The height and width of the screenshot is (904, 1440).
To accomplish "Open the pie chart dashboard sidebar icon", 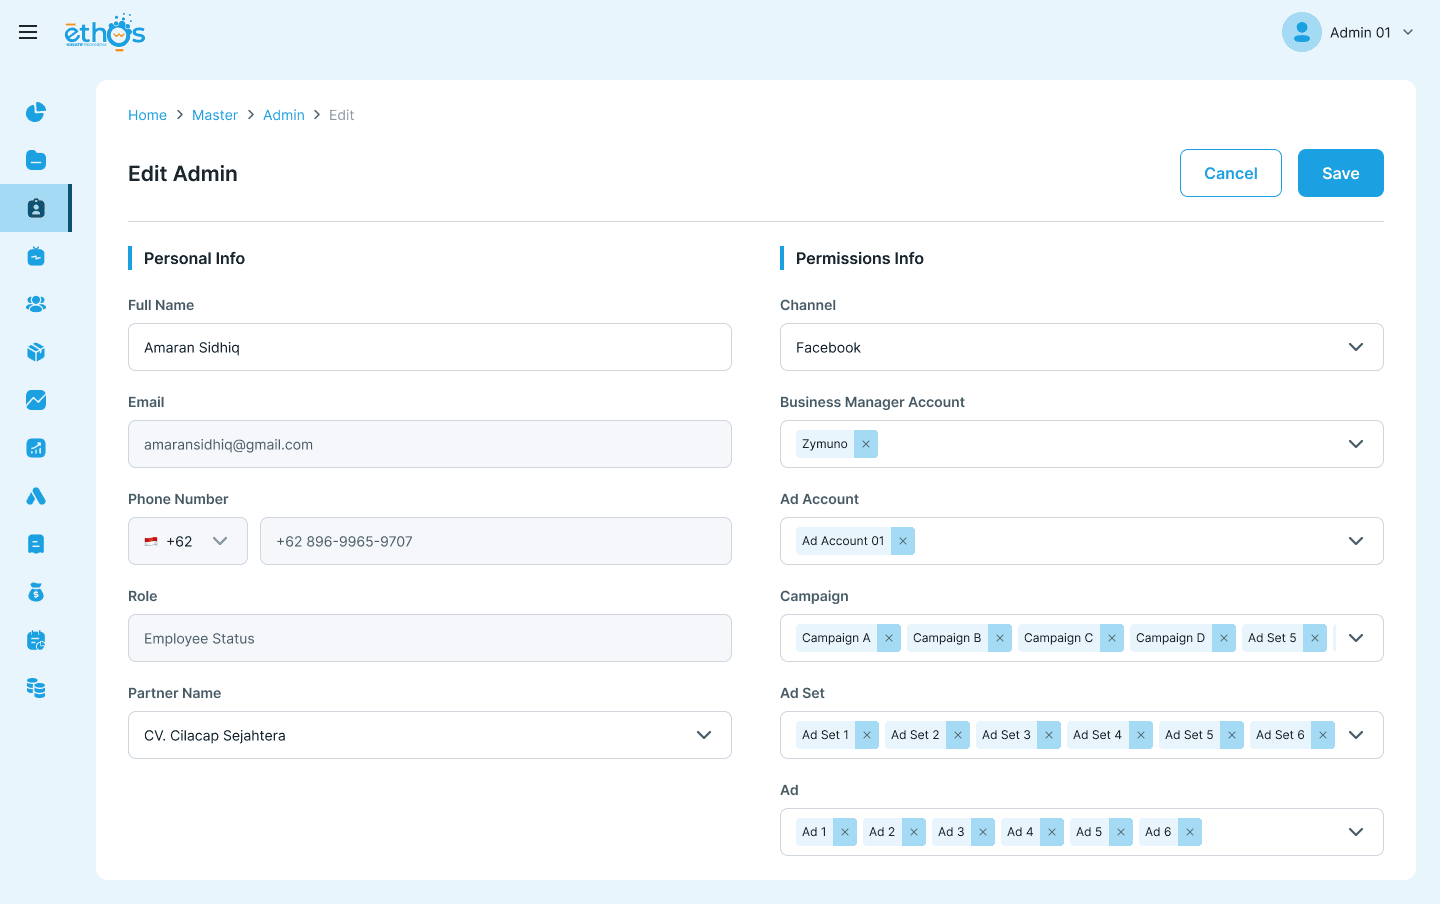I will 36,112.
